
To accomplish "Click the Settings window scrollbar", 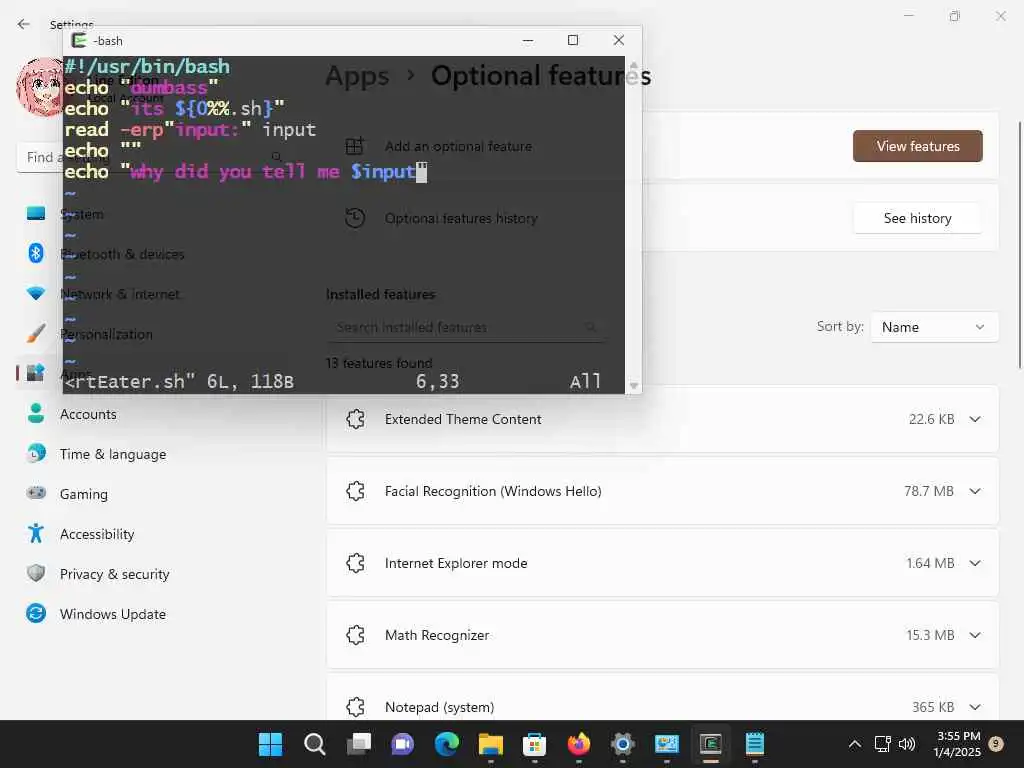I will pos(1019,245).
